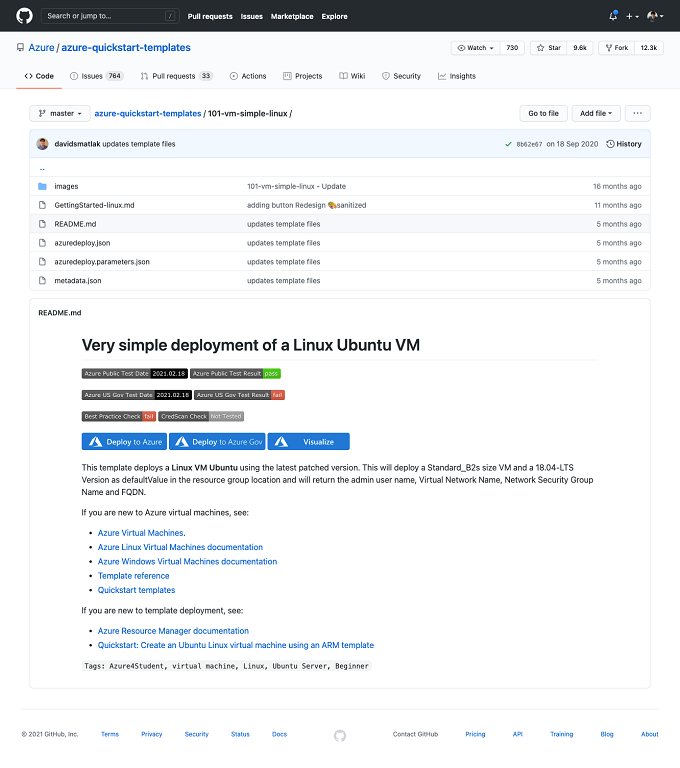Click the footer GitHub mark icon
Viewport: 680px width, 768px height.
tap(340, 735)
